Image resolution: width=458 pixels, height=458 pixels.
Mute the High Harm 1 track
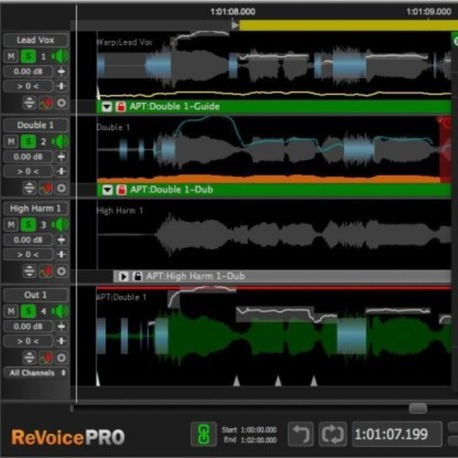(11, 225)
